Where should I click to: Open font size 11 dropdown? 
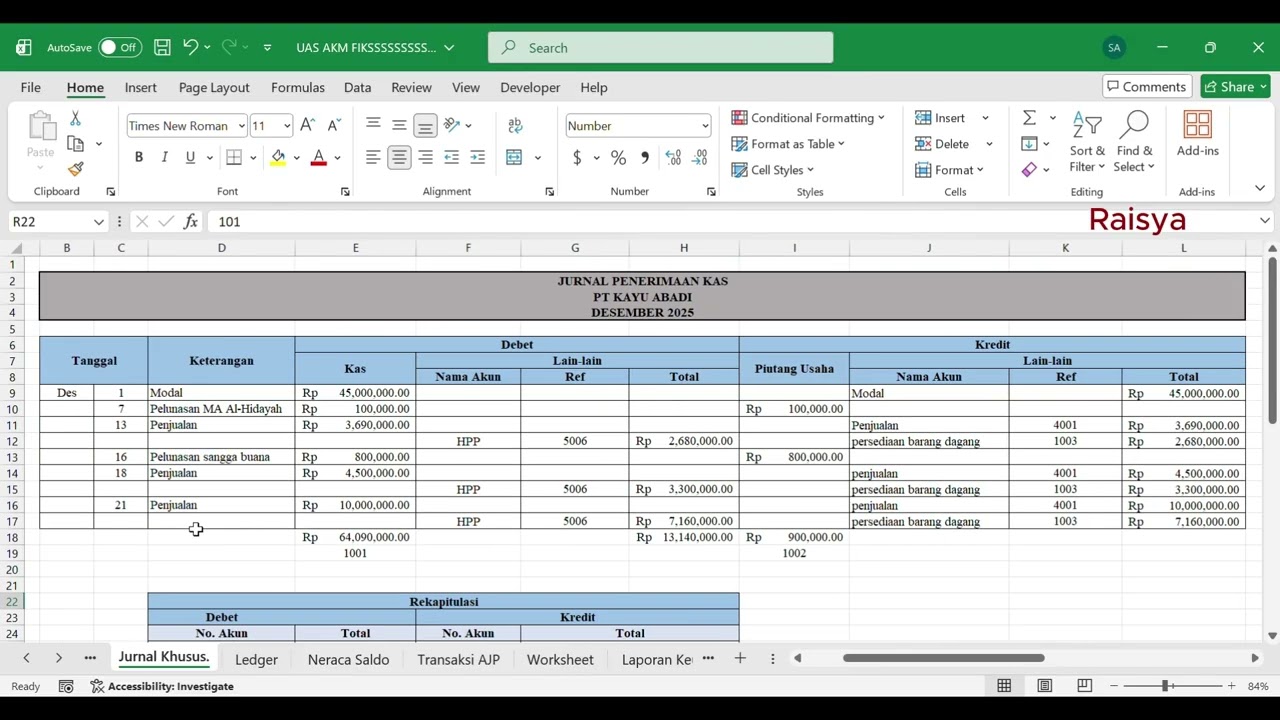(x=287, y=126)
